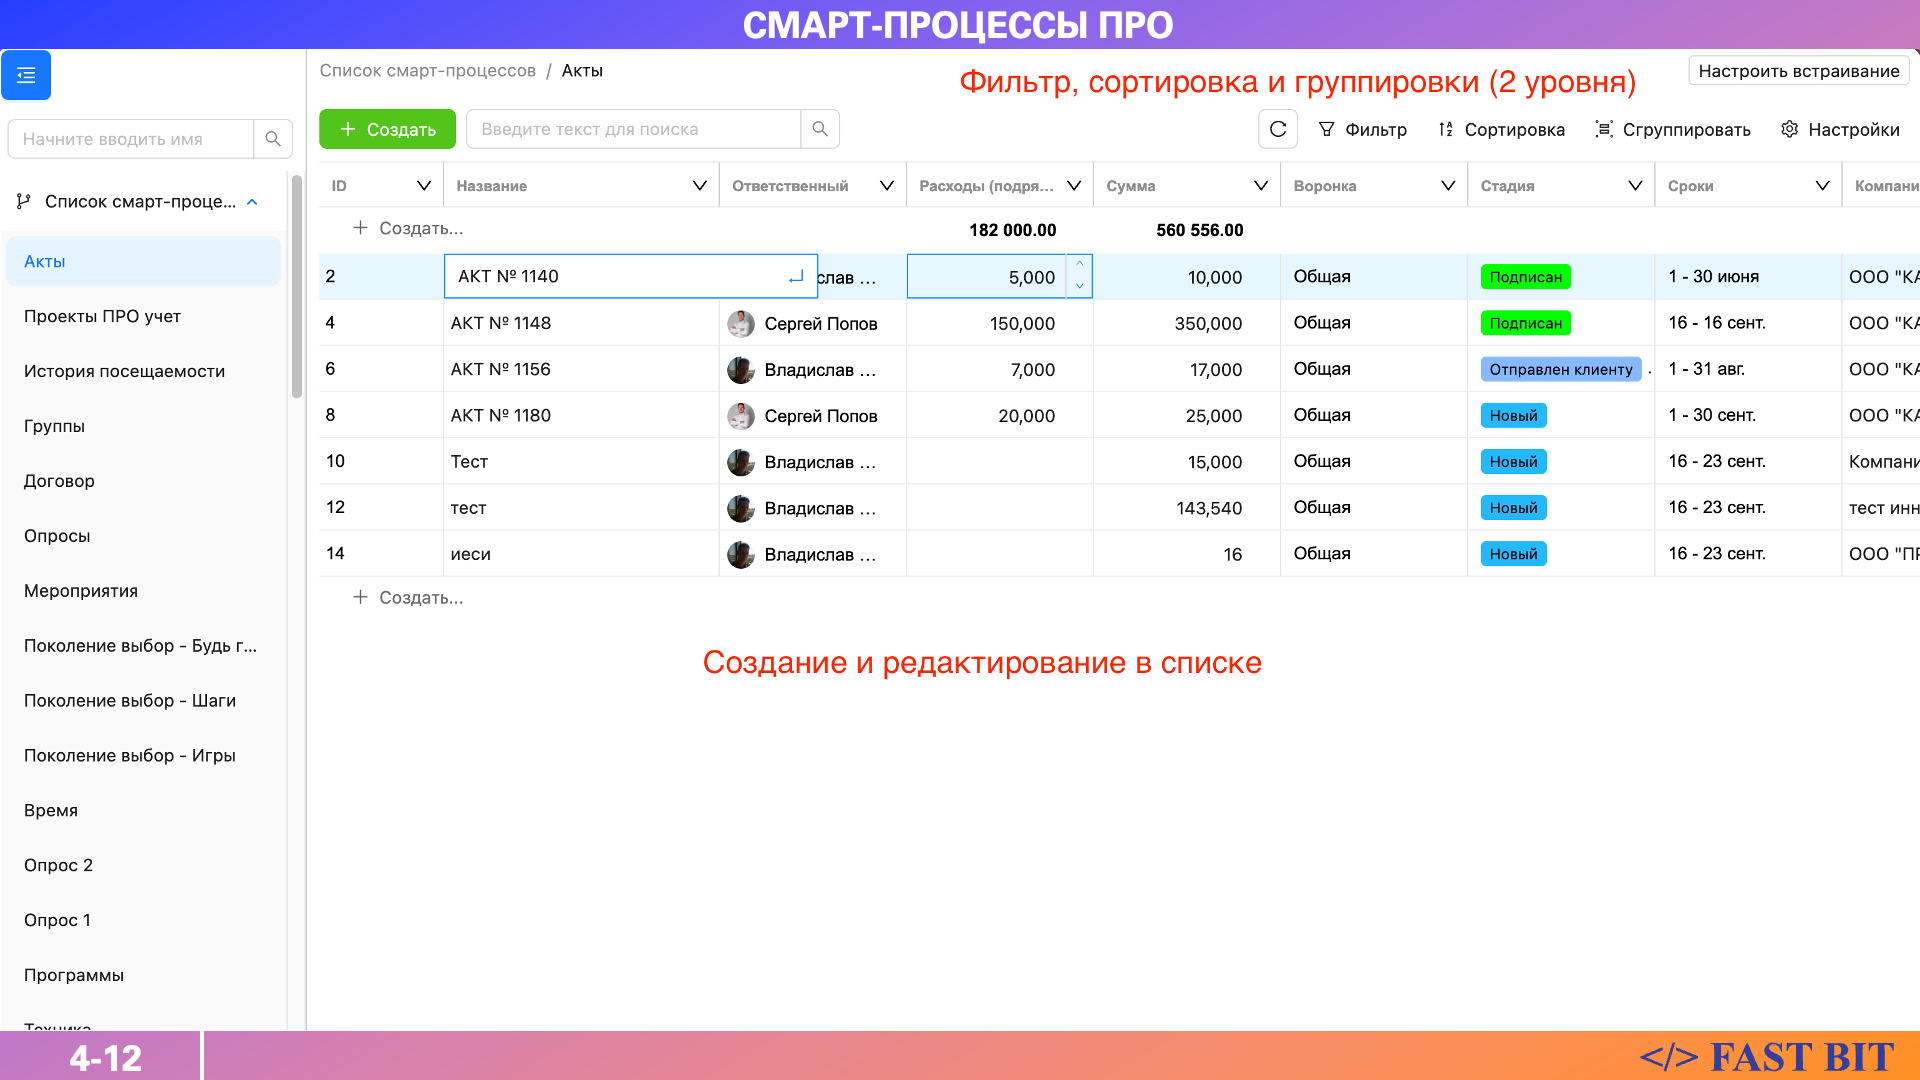This screenshot has height=1080, width=1920.
Task: Click the sidebar name search magnifier
Action: tap(272, 139)
